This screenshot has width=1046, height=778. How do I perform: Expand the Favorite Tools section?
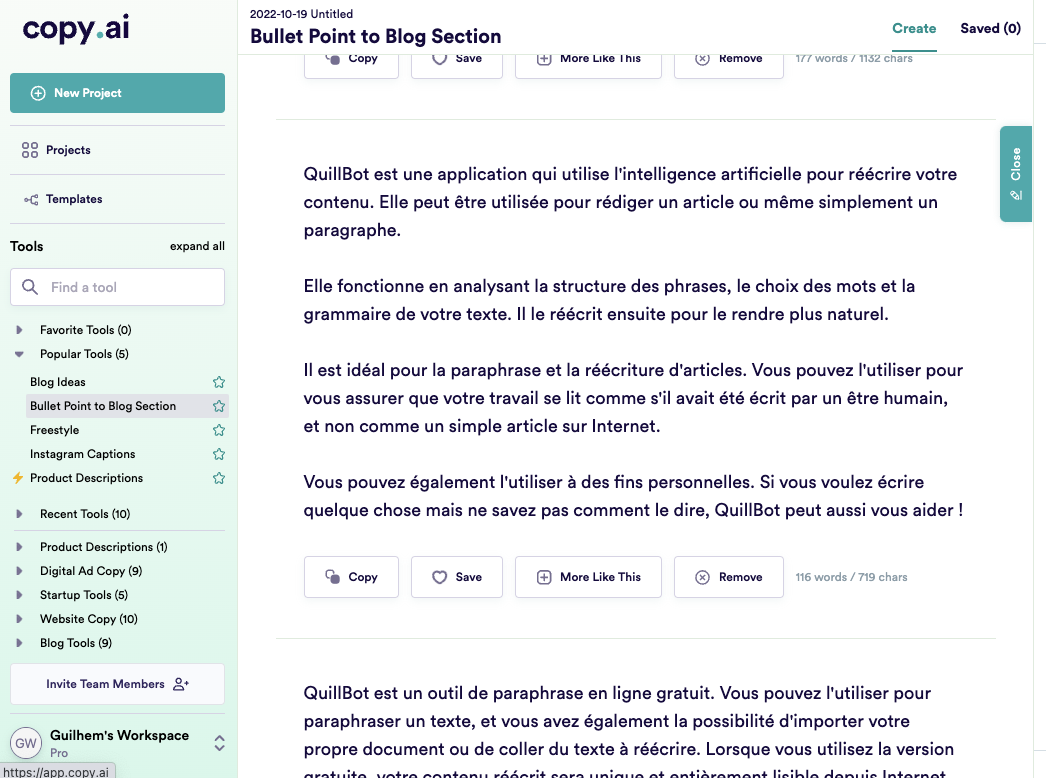[x=19, y=330]
